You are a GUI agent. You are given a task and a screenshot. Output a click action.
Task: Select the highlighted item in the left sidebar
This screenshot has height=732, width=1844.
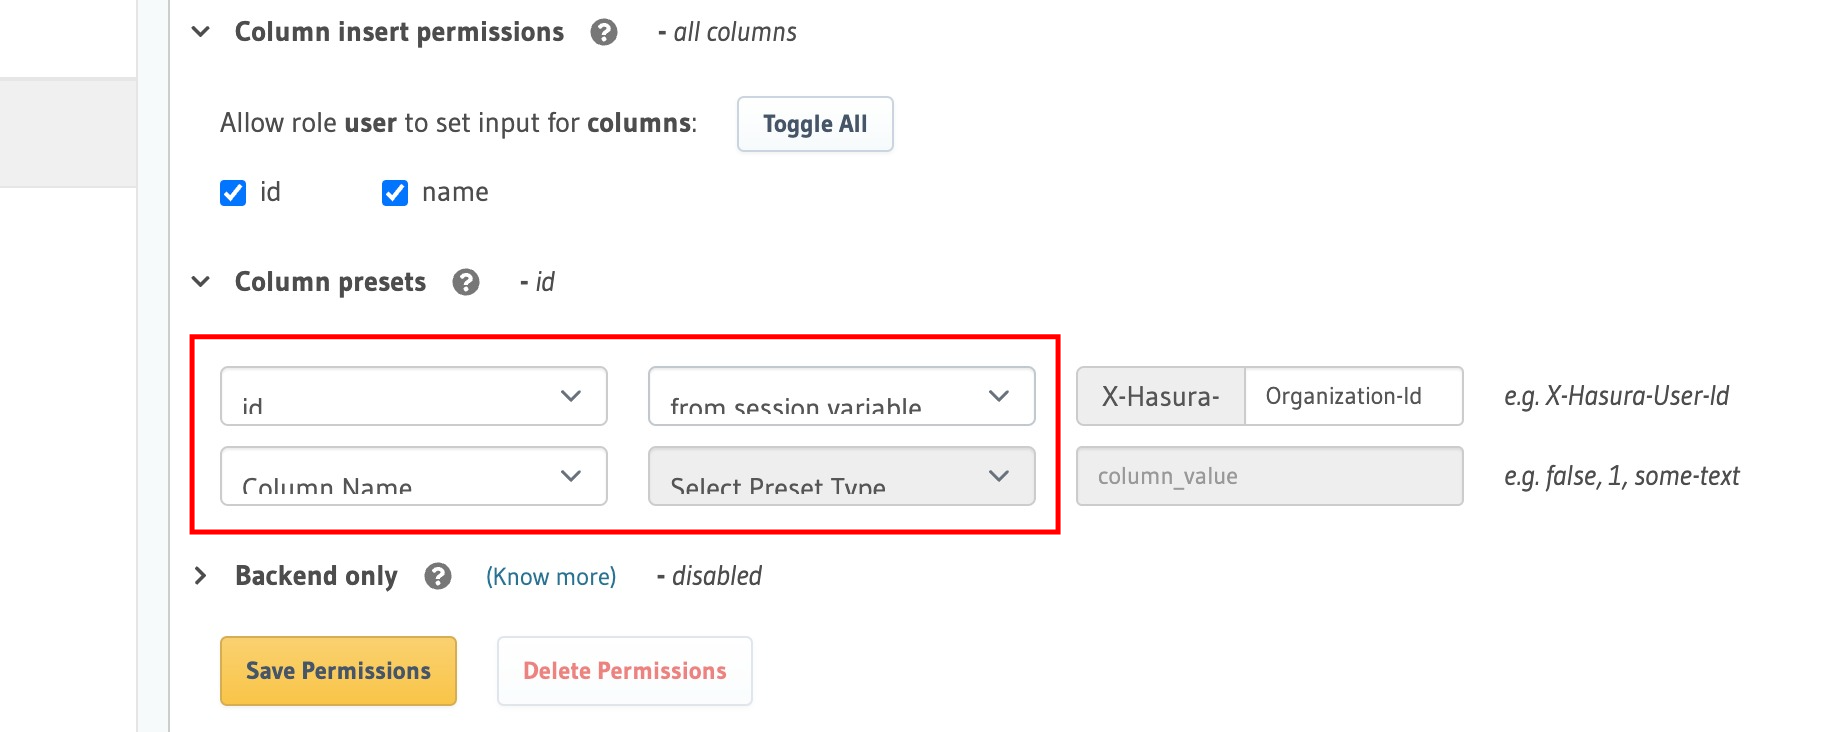(67, 131)
